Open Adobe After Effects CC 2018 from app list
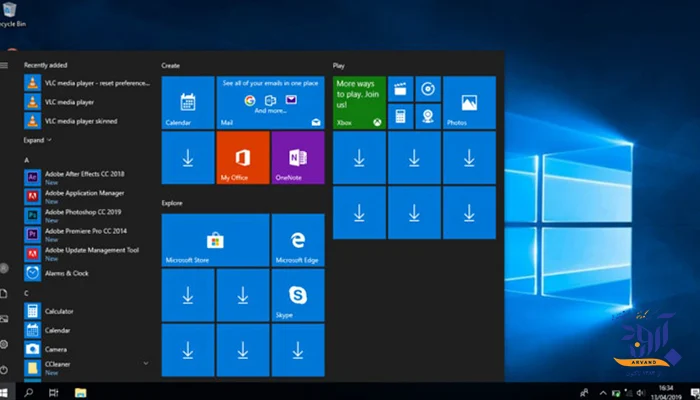This screenshot has width=700, height=400. [x=87, y=177]
